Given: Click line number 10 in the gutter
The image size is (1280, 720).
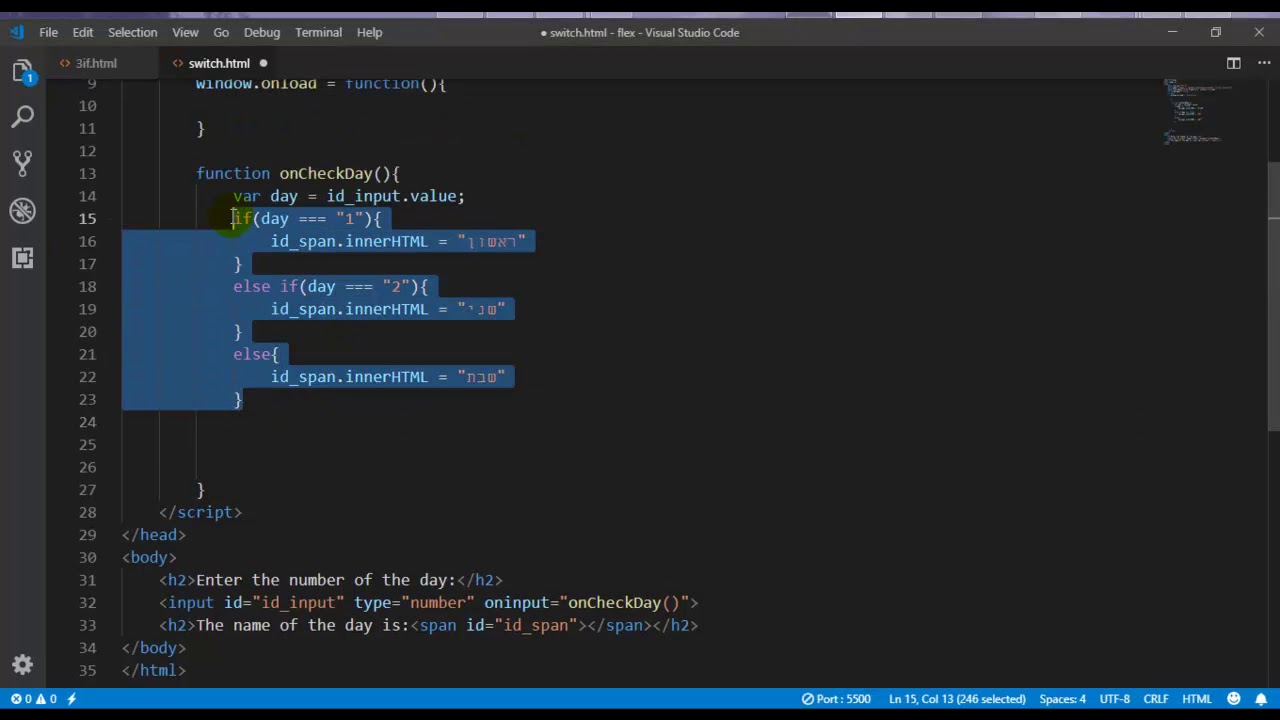Looking at the screenshot, I should (x=88, y=106).
